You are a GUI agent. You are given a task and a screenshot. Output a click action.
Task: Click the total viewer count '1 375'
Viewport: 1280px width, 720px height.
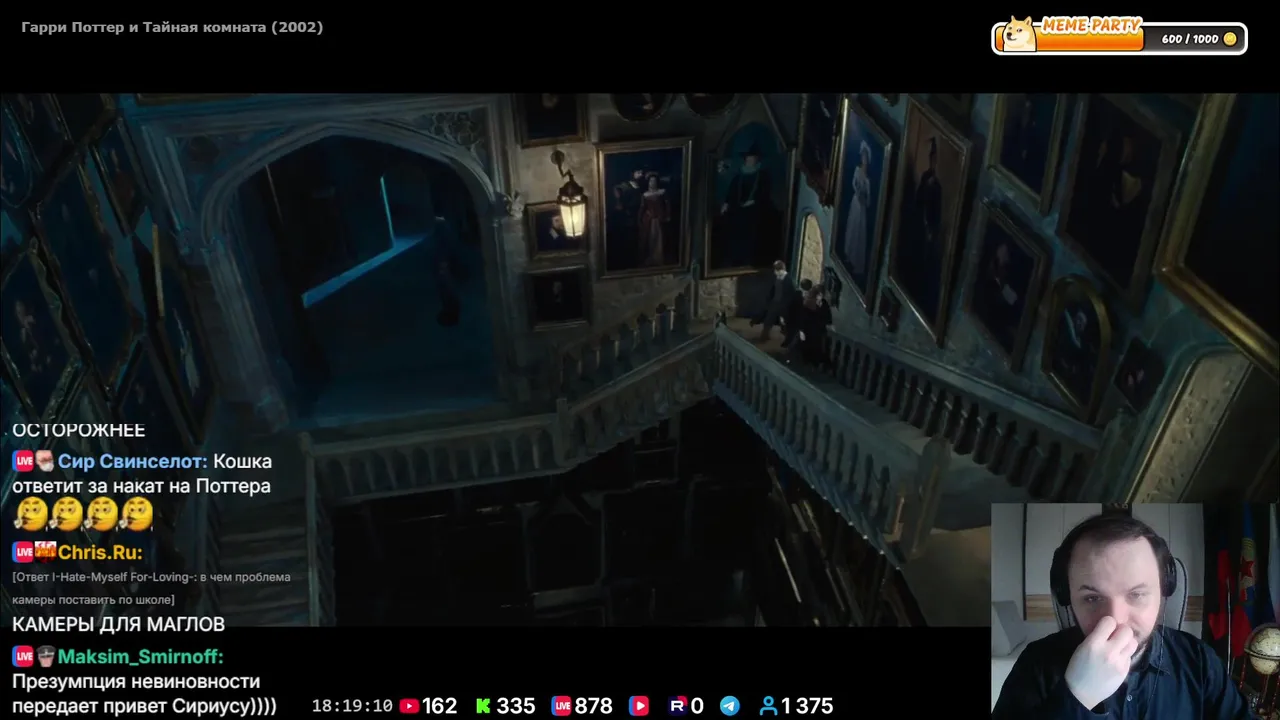coord(807,706)
